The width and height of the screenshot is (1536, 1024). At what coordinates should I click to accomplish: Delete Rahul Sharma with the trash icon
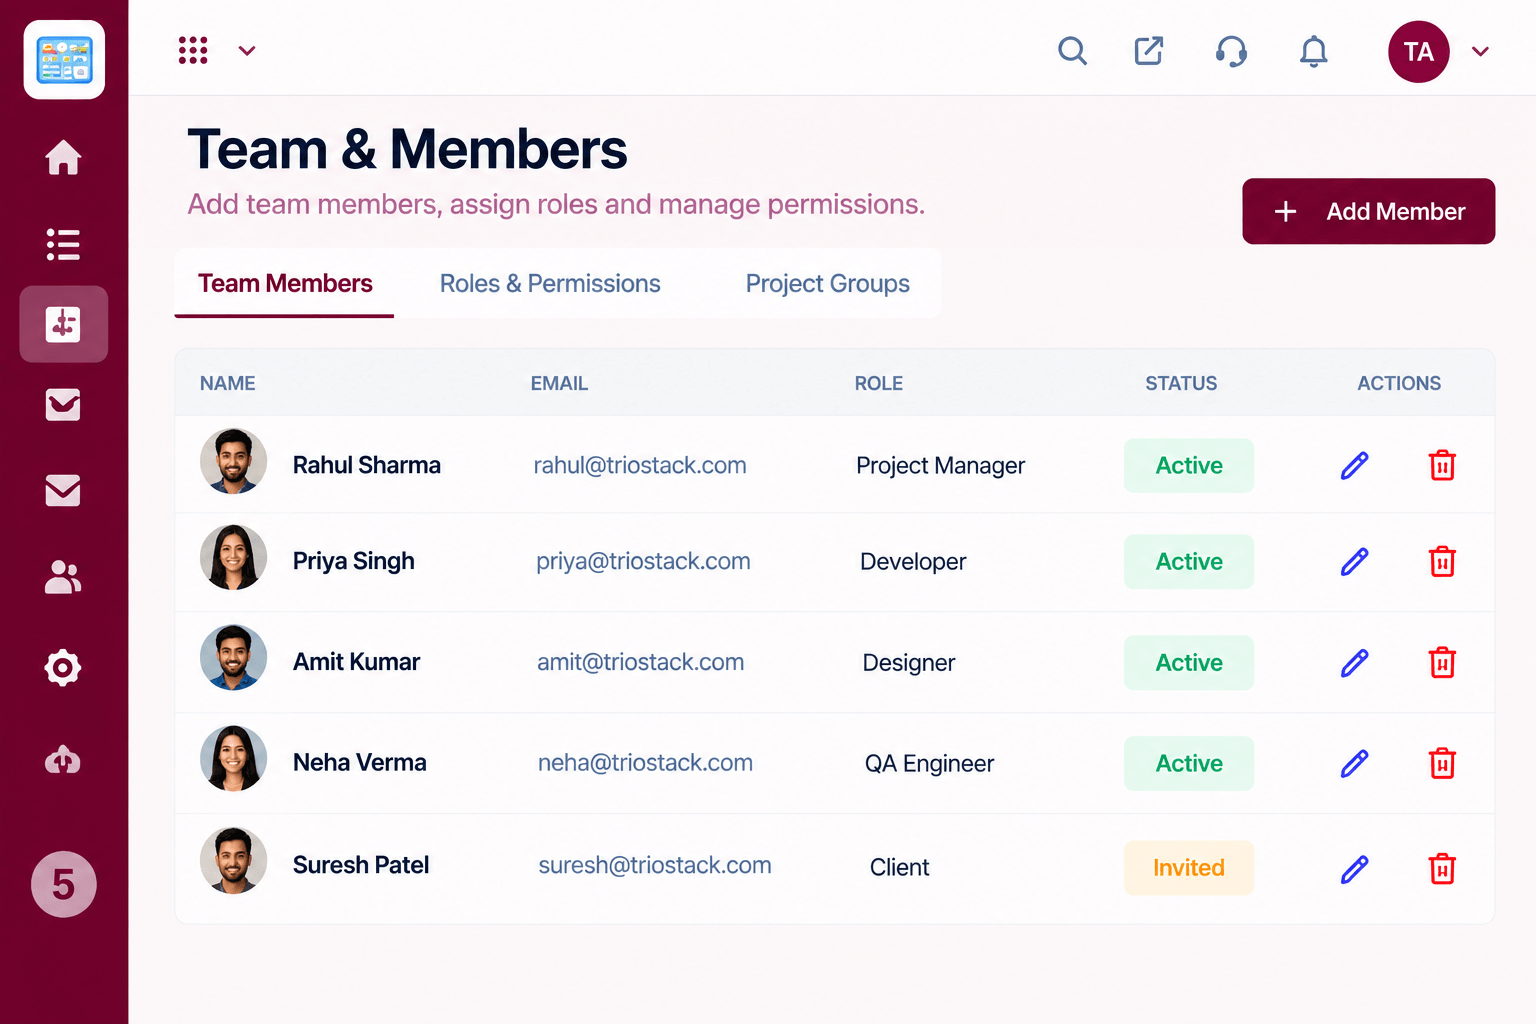(1442, 465)
